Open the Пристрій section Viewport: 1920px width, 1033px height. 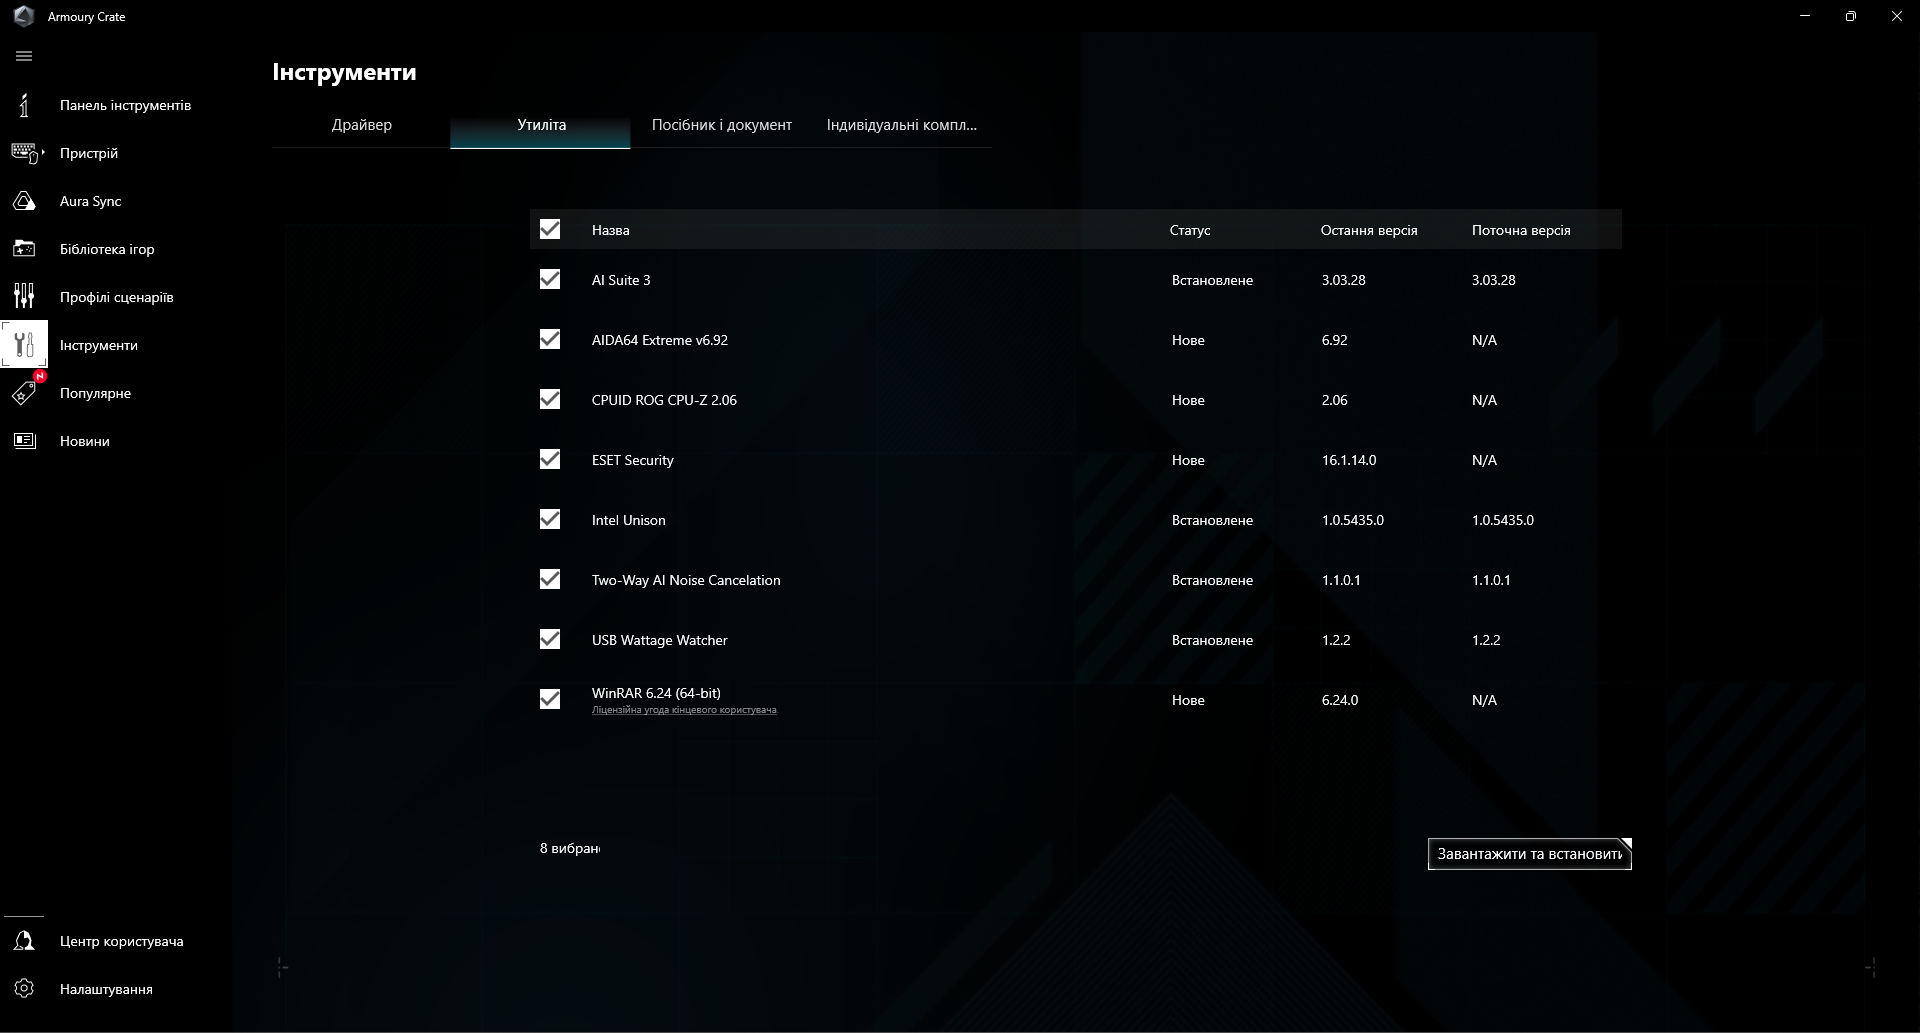88,153
